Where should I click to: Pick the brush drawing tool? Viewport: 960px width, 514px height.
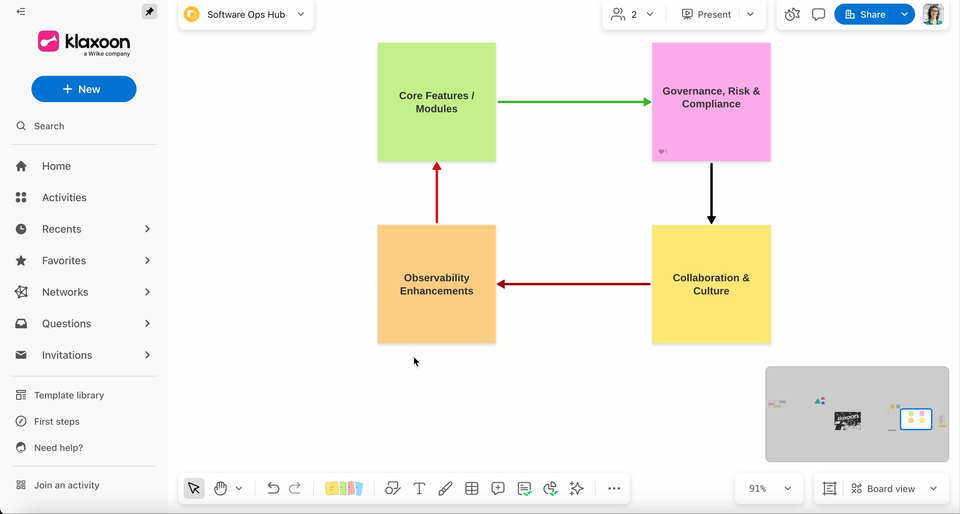(445, 488)
